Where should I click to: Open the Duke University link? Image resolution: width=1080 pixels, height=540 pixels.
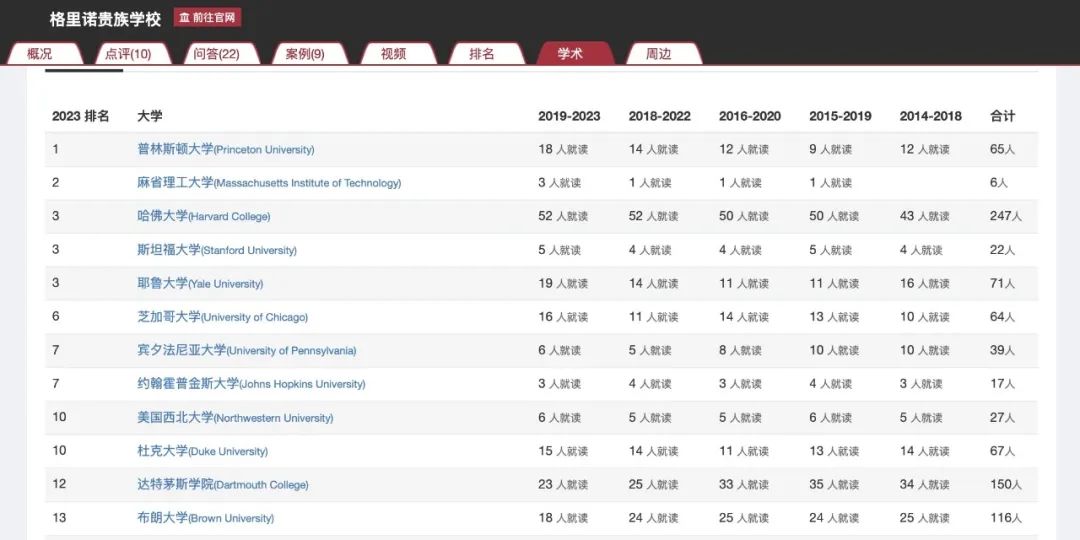tap(202, 451)
